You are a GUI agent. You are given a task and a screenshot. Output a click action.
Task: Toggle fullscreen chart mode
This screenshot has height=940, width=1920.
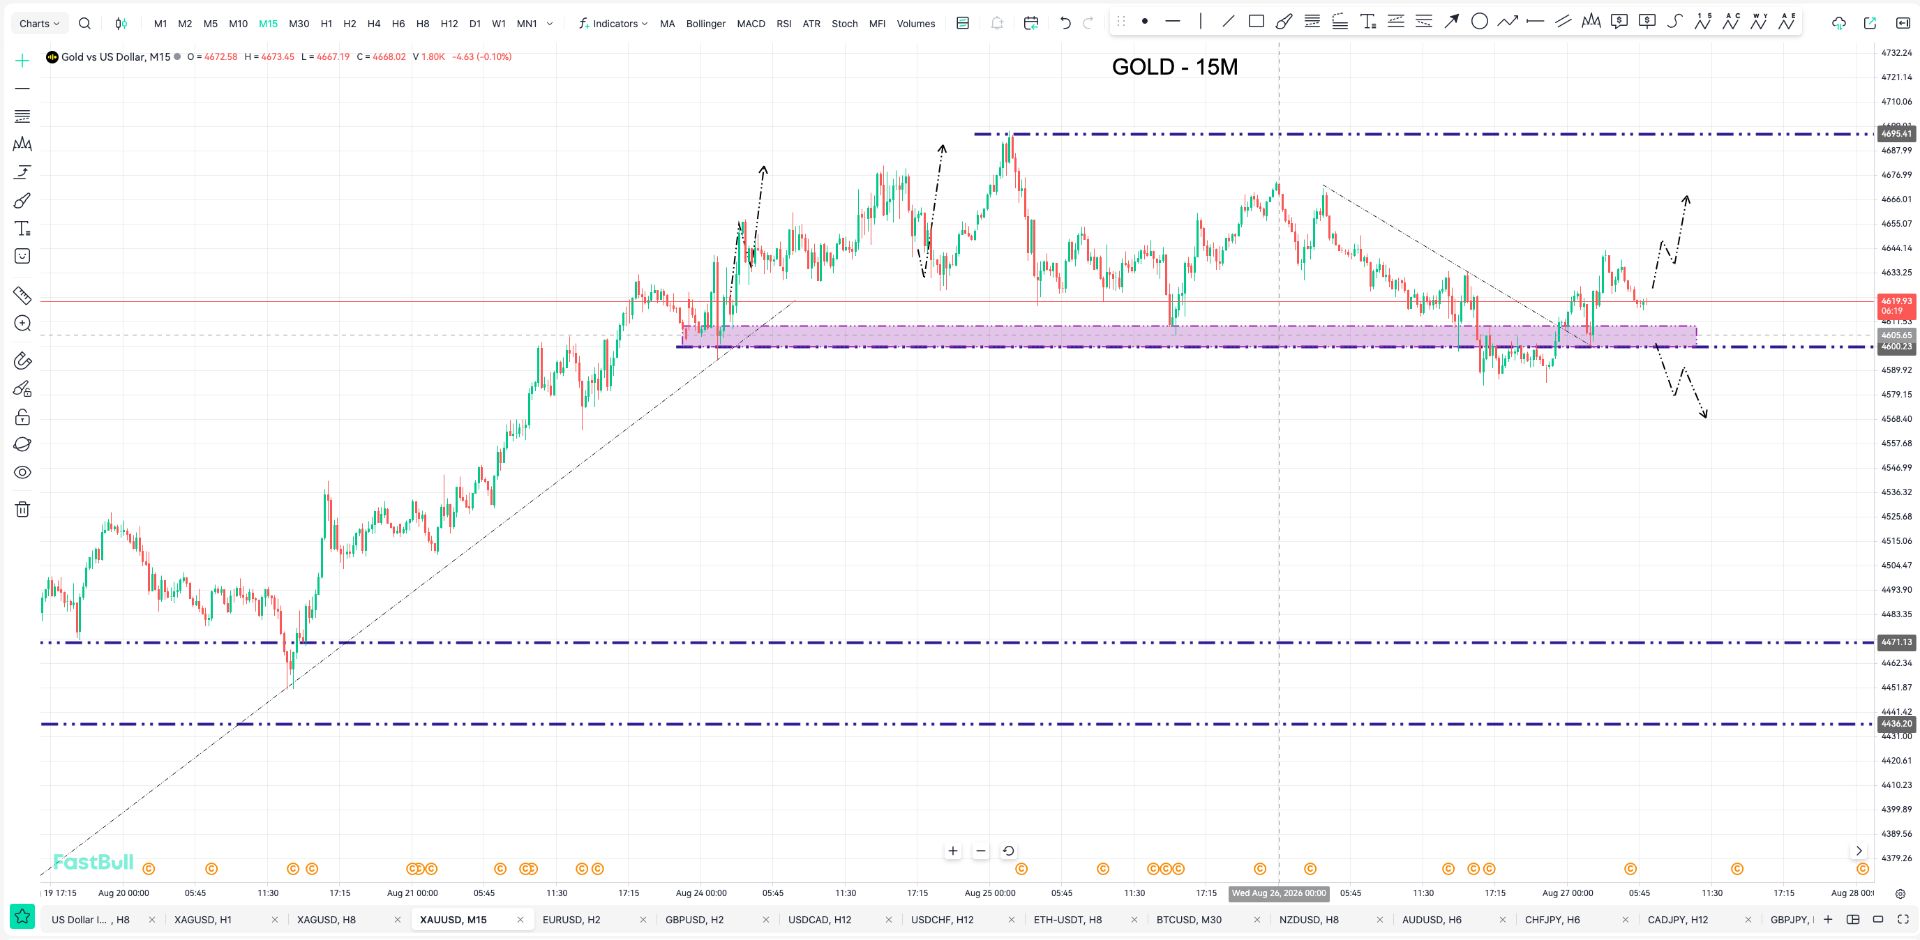[1903, 919]
